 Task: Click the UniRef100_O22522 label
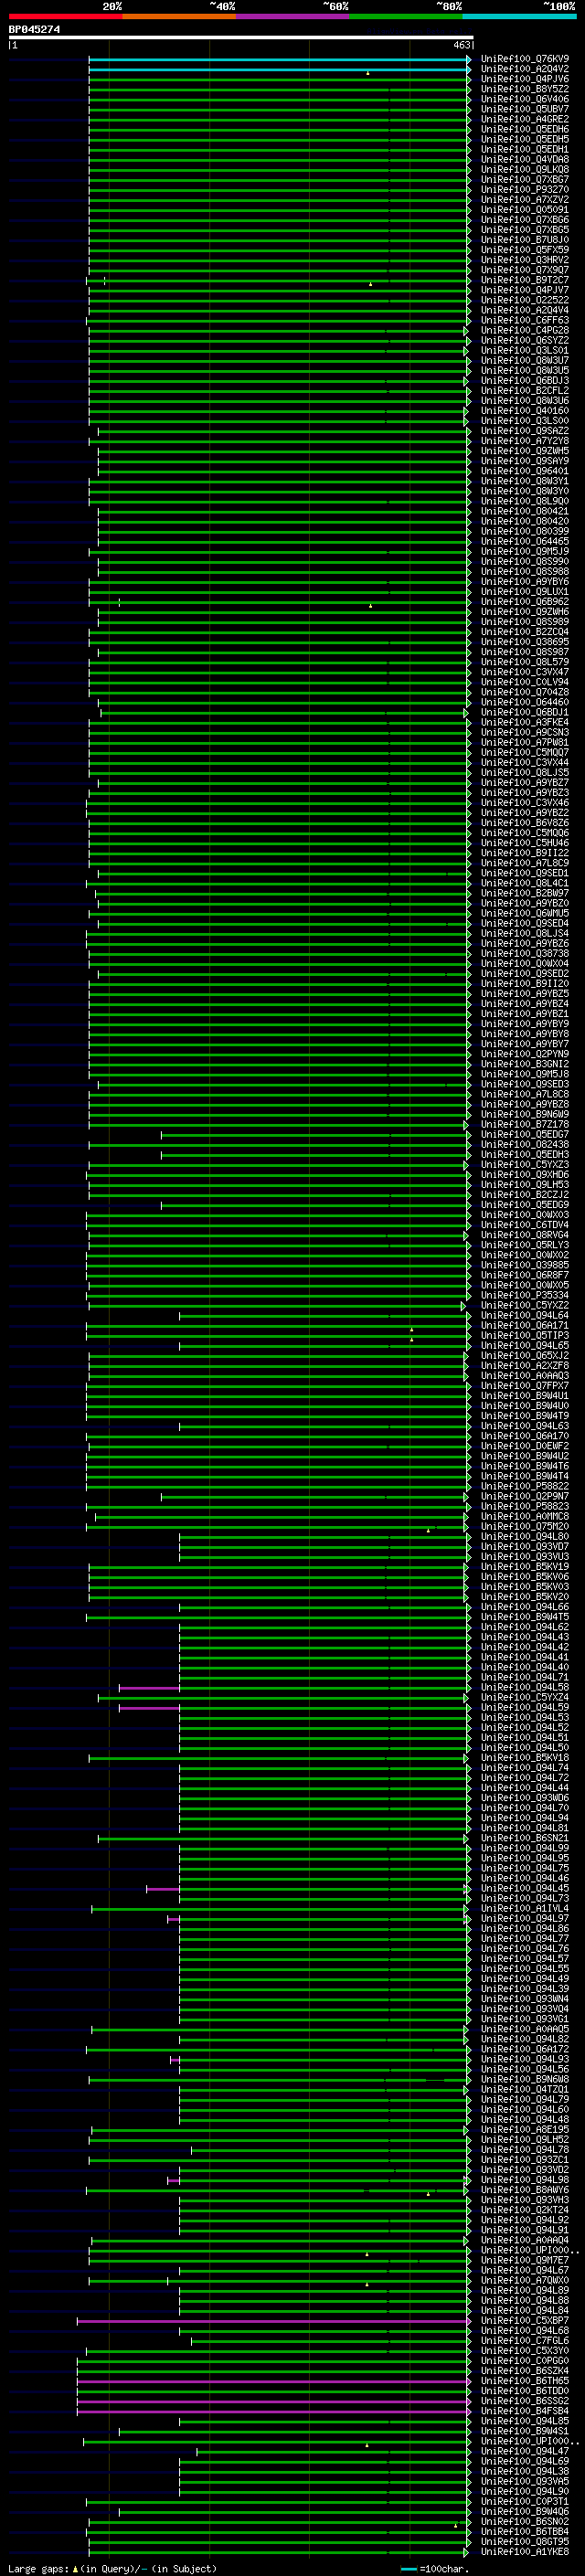click(x=525, y=300)
